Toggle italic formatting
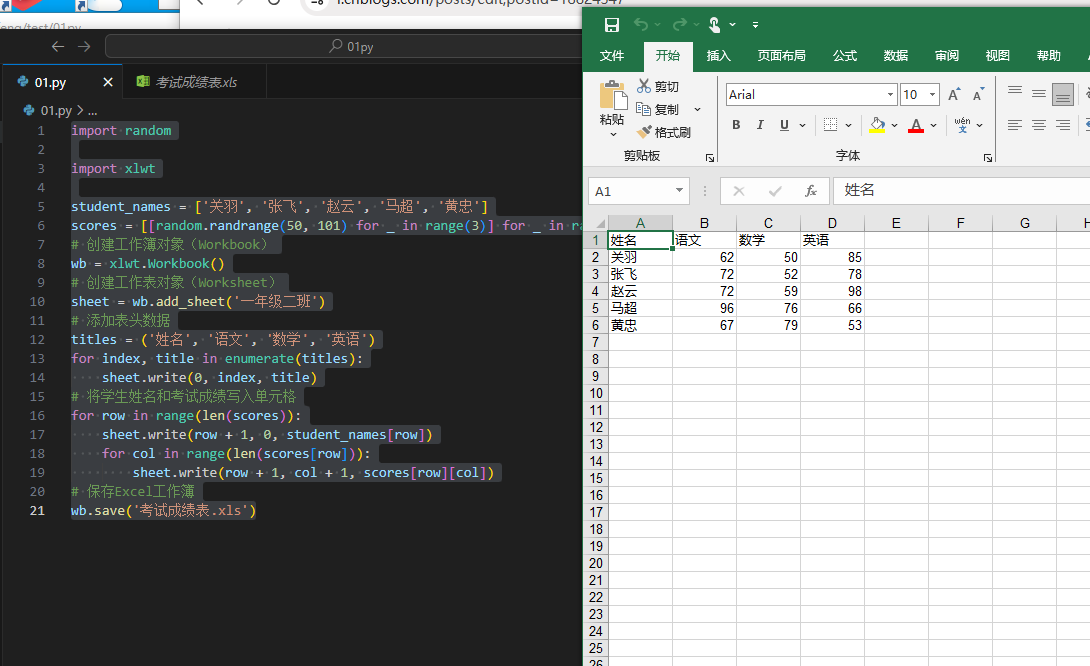 pos(760,125)
